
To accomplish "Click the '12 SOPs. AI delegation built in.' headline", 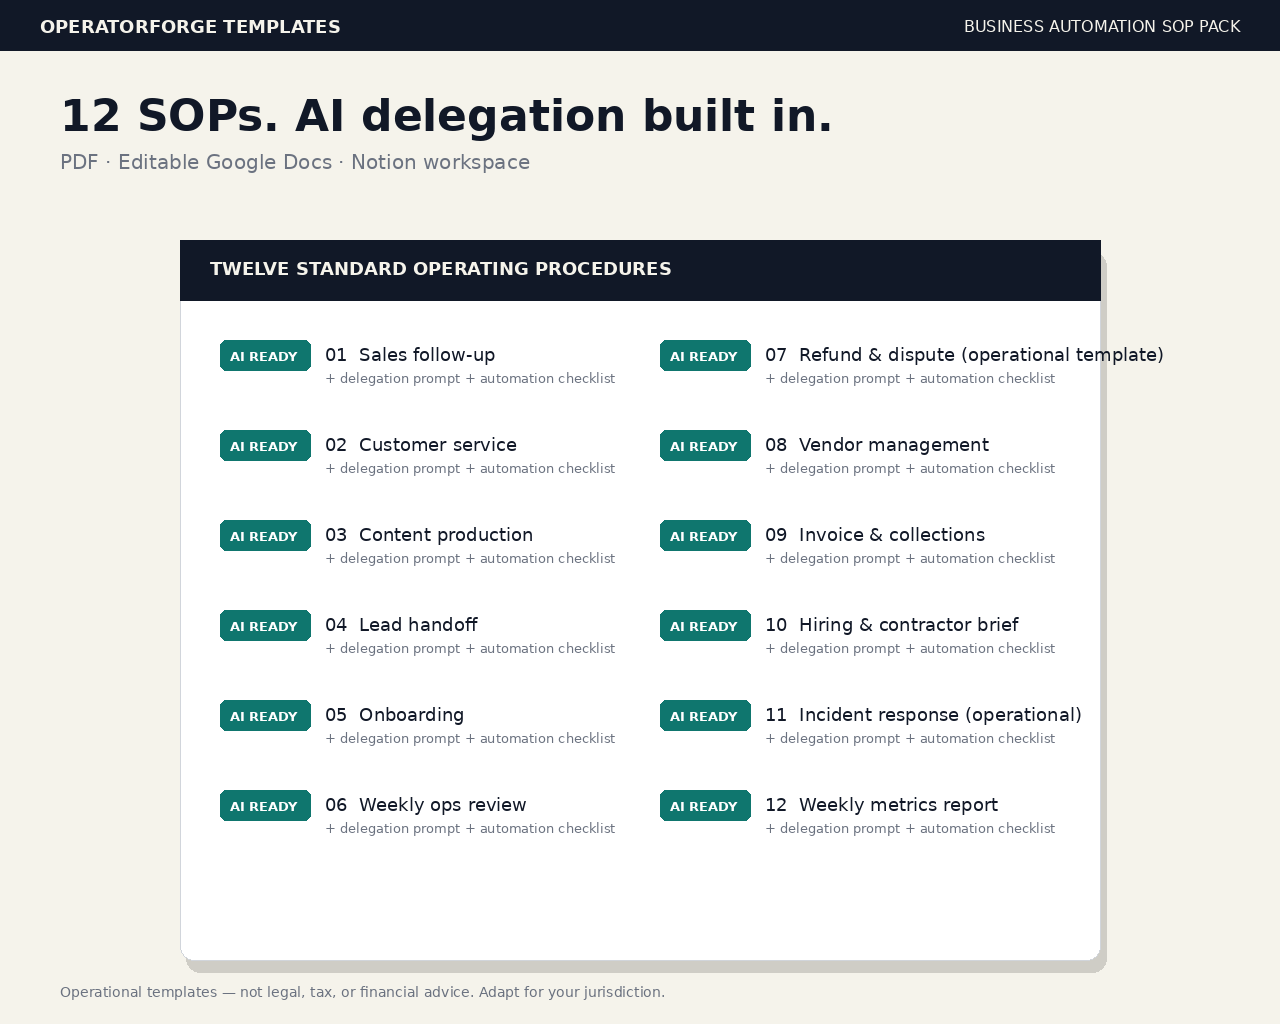I will pyautogui.click(x=446, y=116).
